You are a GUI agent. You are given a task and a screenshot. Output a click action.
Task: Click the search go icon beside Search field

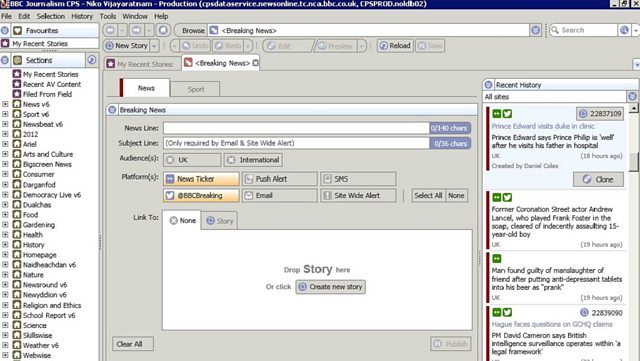624,30
